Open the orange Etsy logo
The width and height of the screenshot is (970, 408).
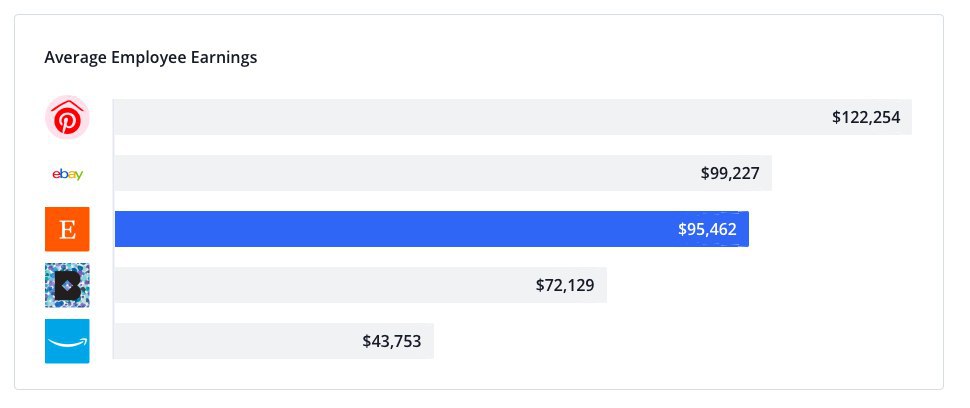click(67, 229)
